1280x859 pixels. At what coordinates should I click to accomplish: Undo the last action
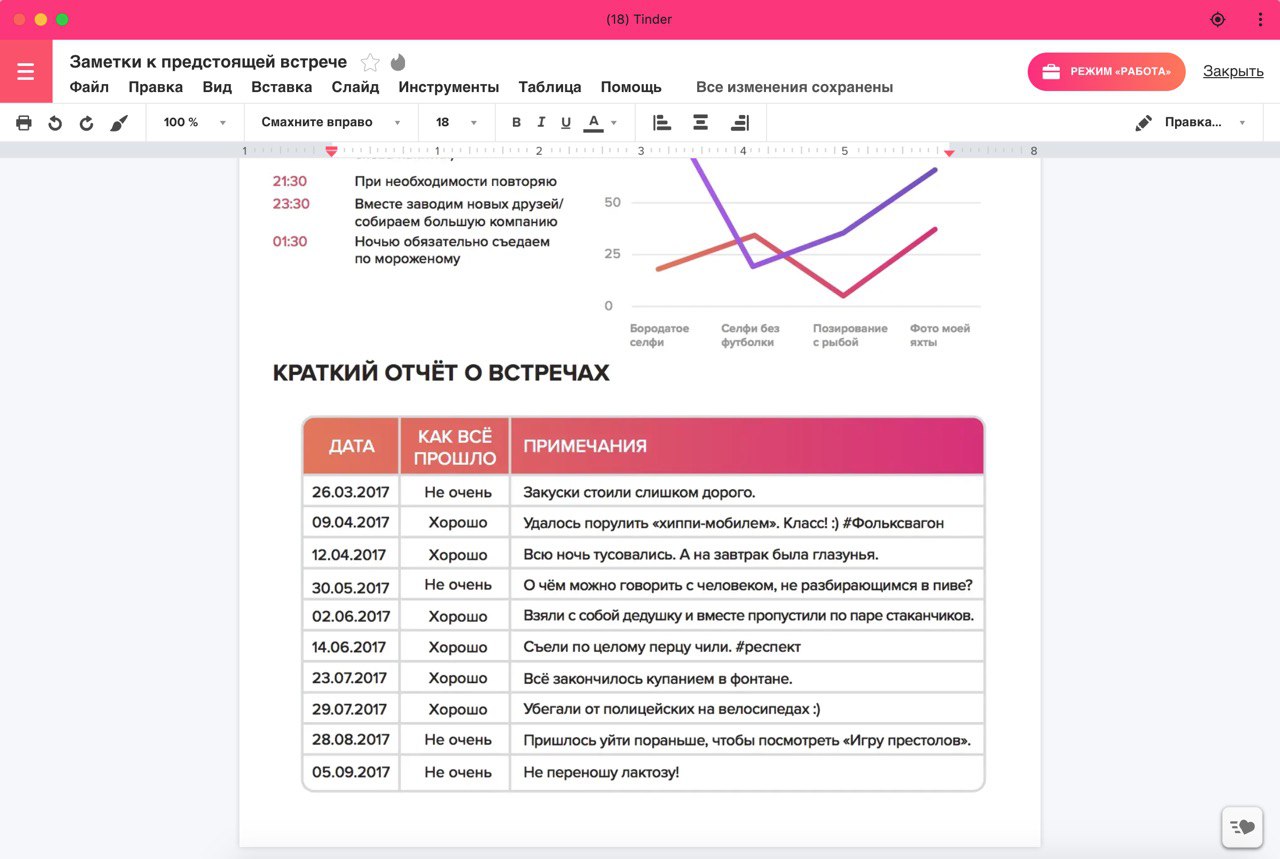click(x=55, y=123)
